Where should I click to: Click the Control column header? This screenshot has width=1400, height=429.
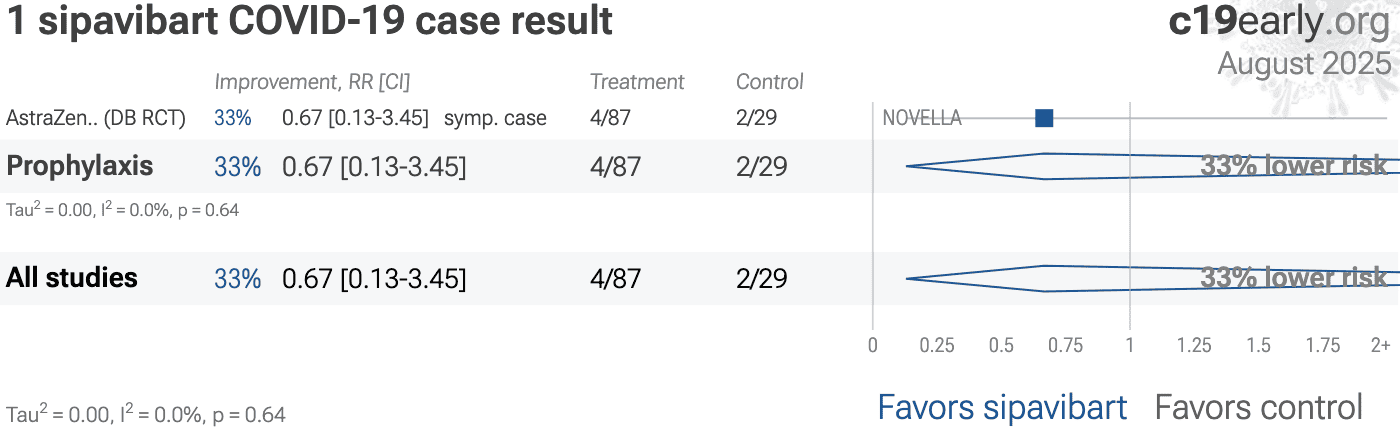pyautogui.click(x=770, y=82)
